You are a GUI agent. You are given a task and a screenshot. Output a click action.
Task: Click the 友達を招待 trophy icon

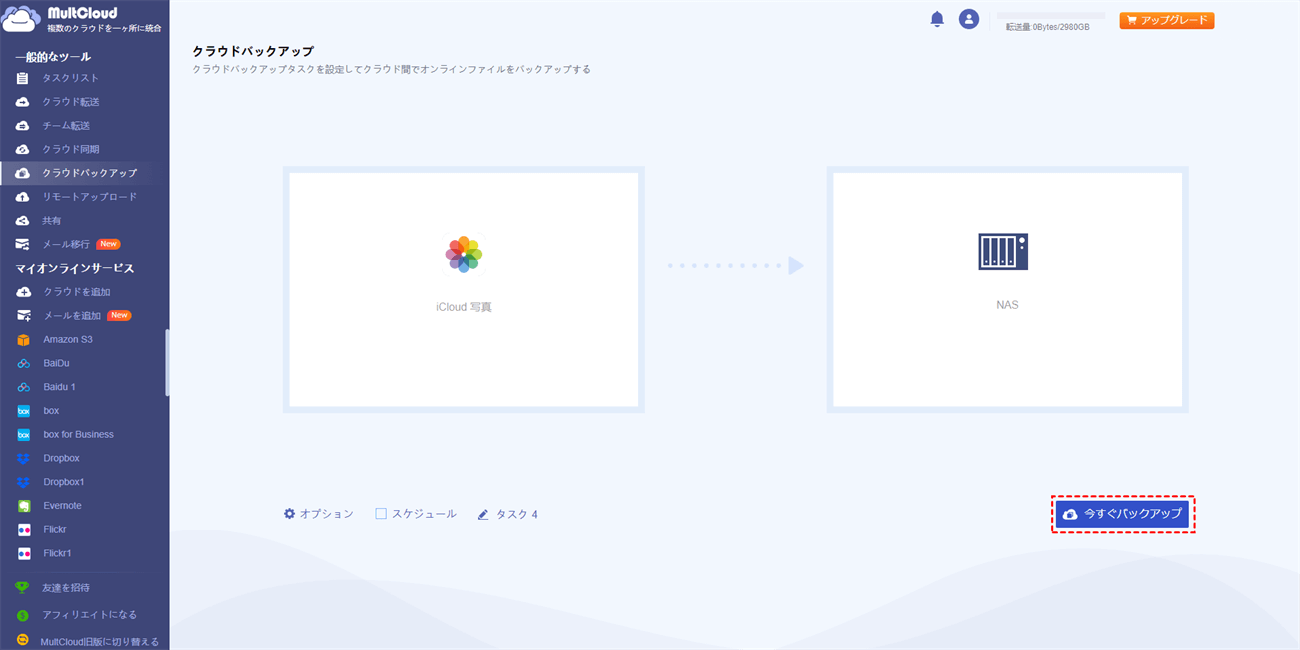click(22, 588)
